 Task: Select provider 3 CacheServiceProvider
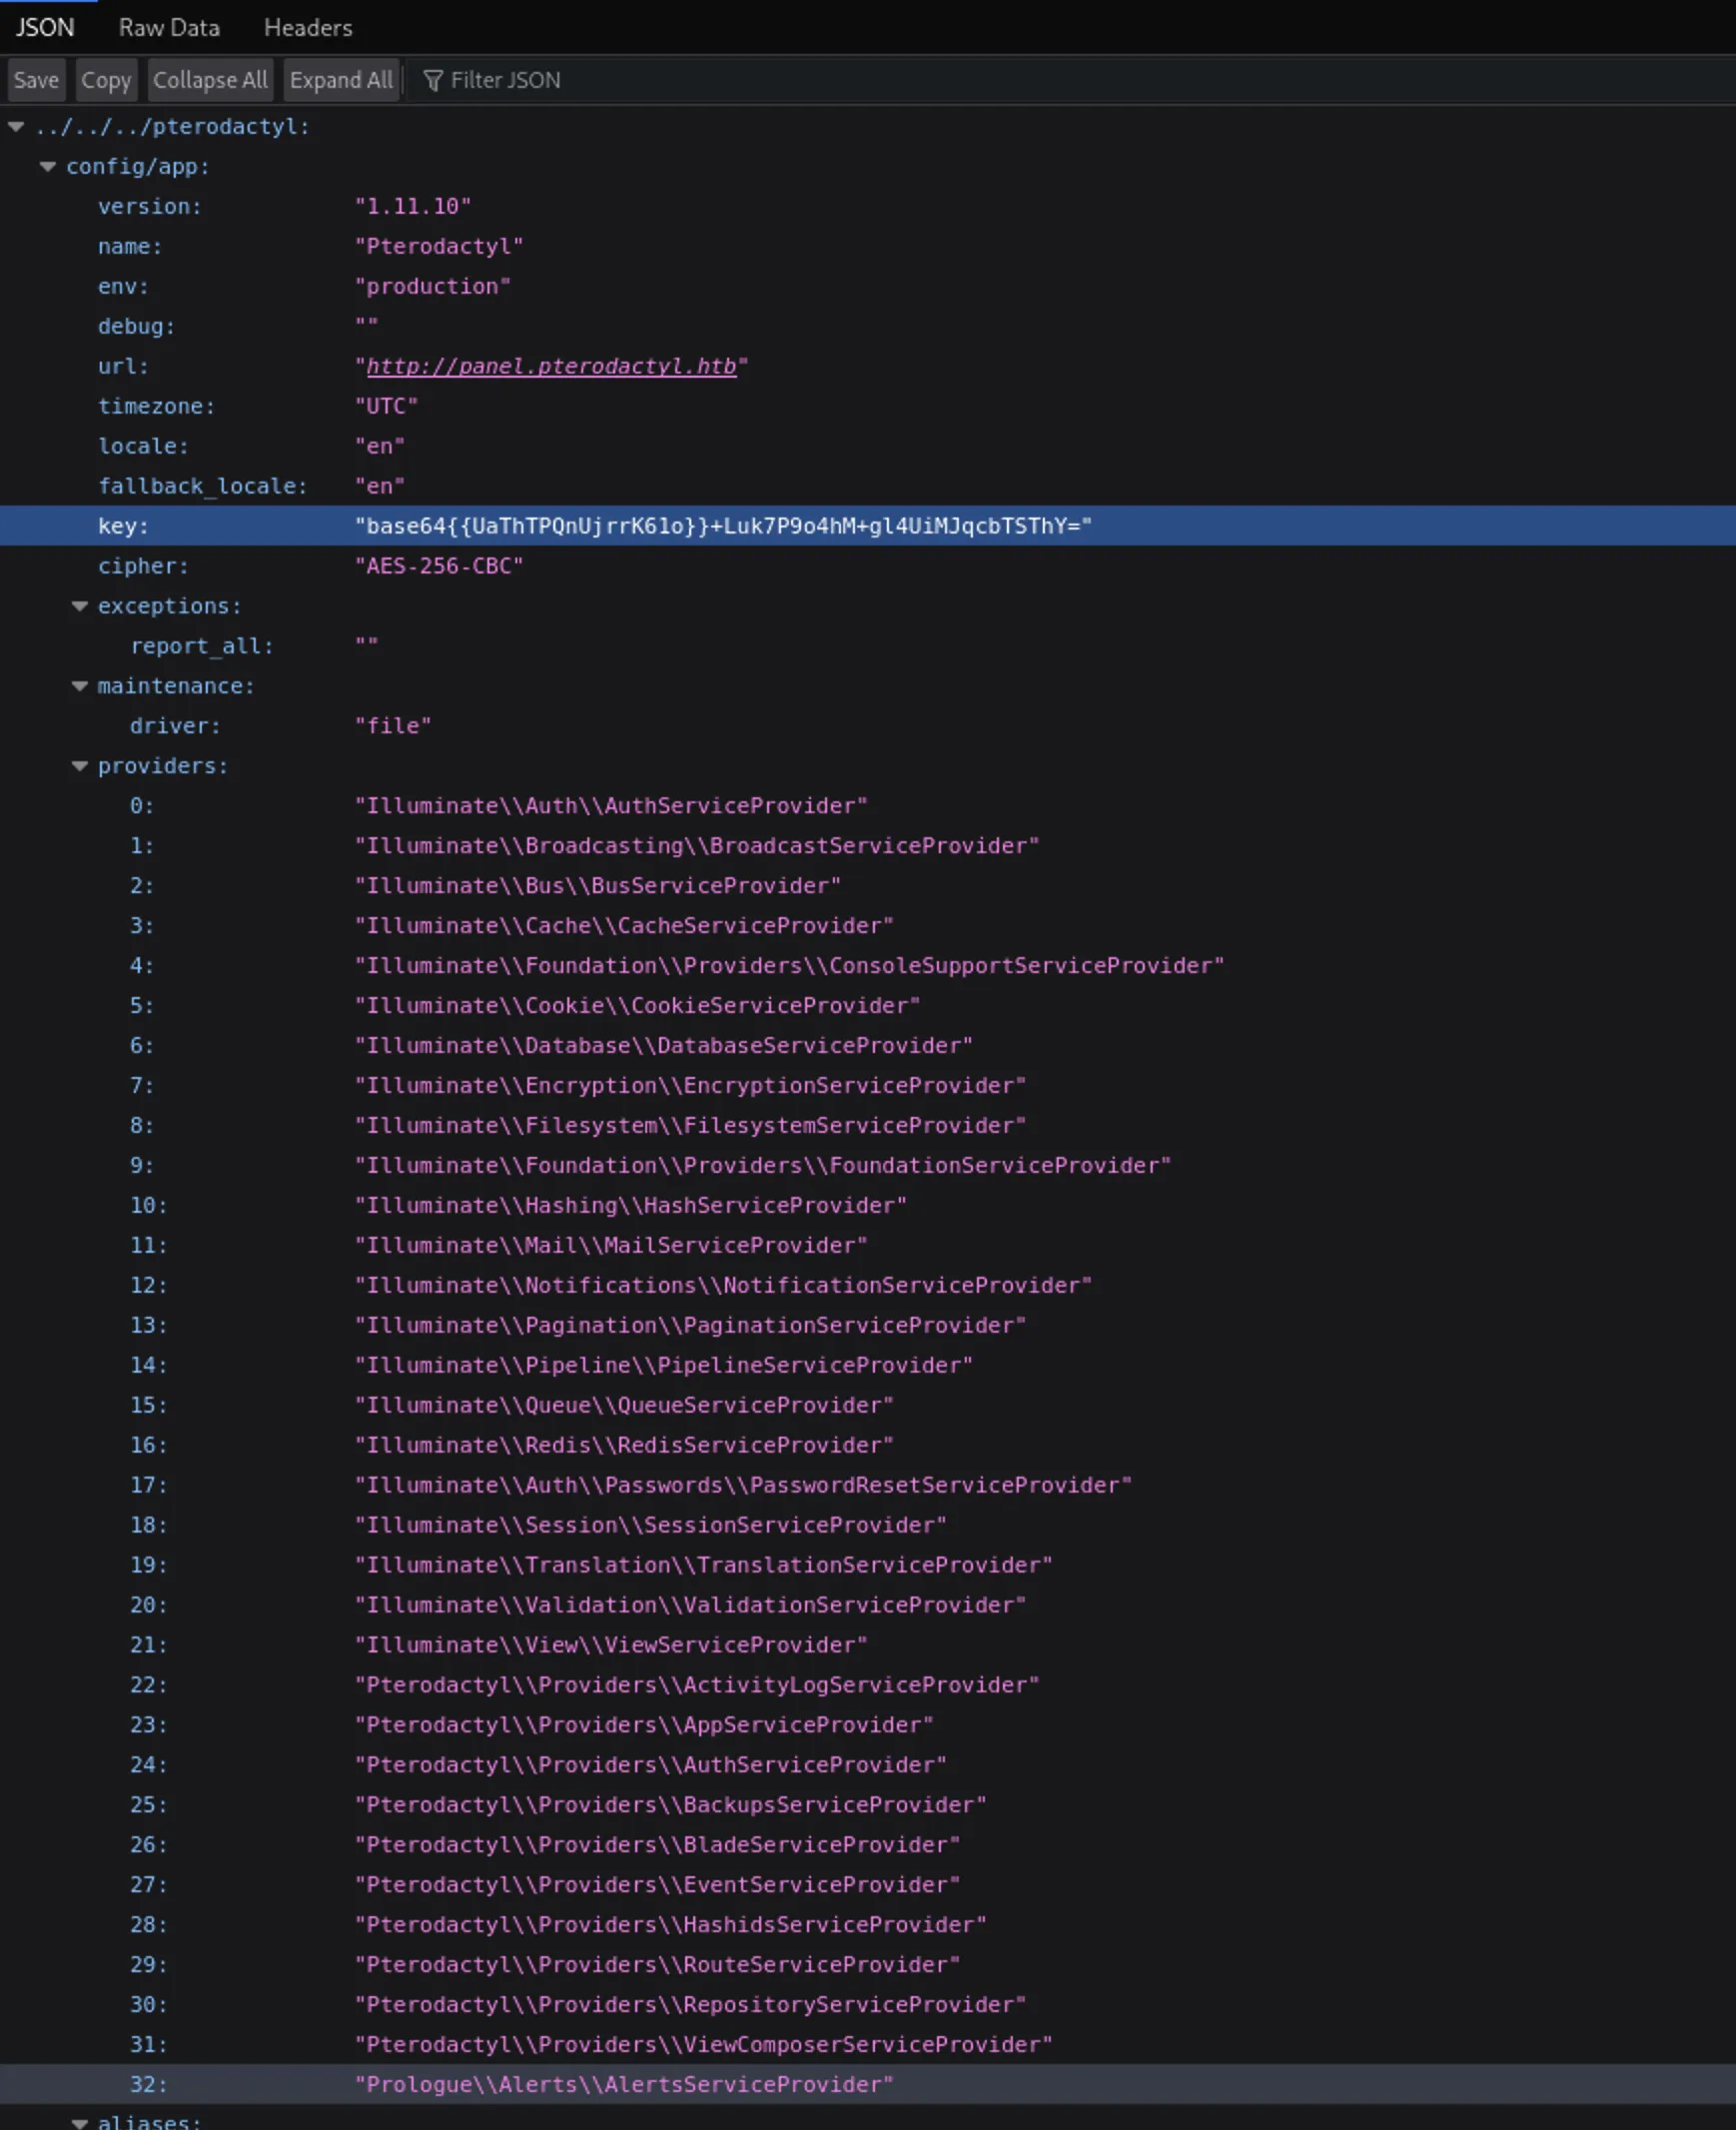tap(868, 926)
